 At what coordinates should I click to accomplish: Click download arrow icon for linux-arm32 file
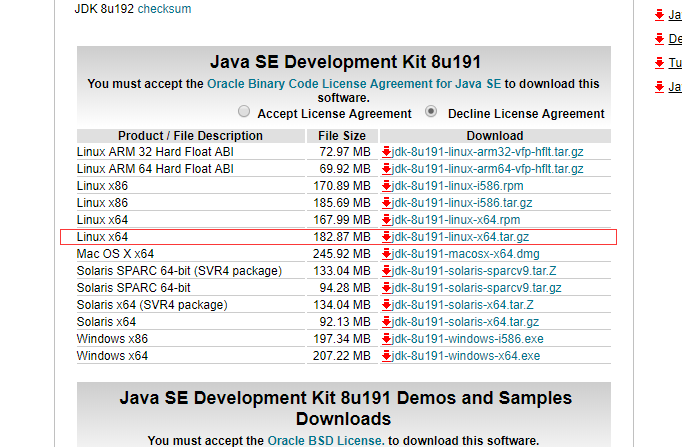[386, 152]
